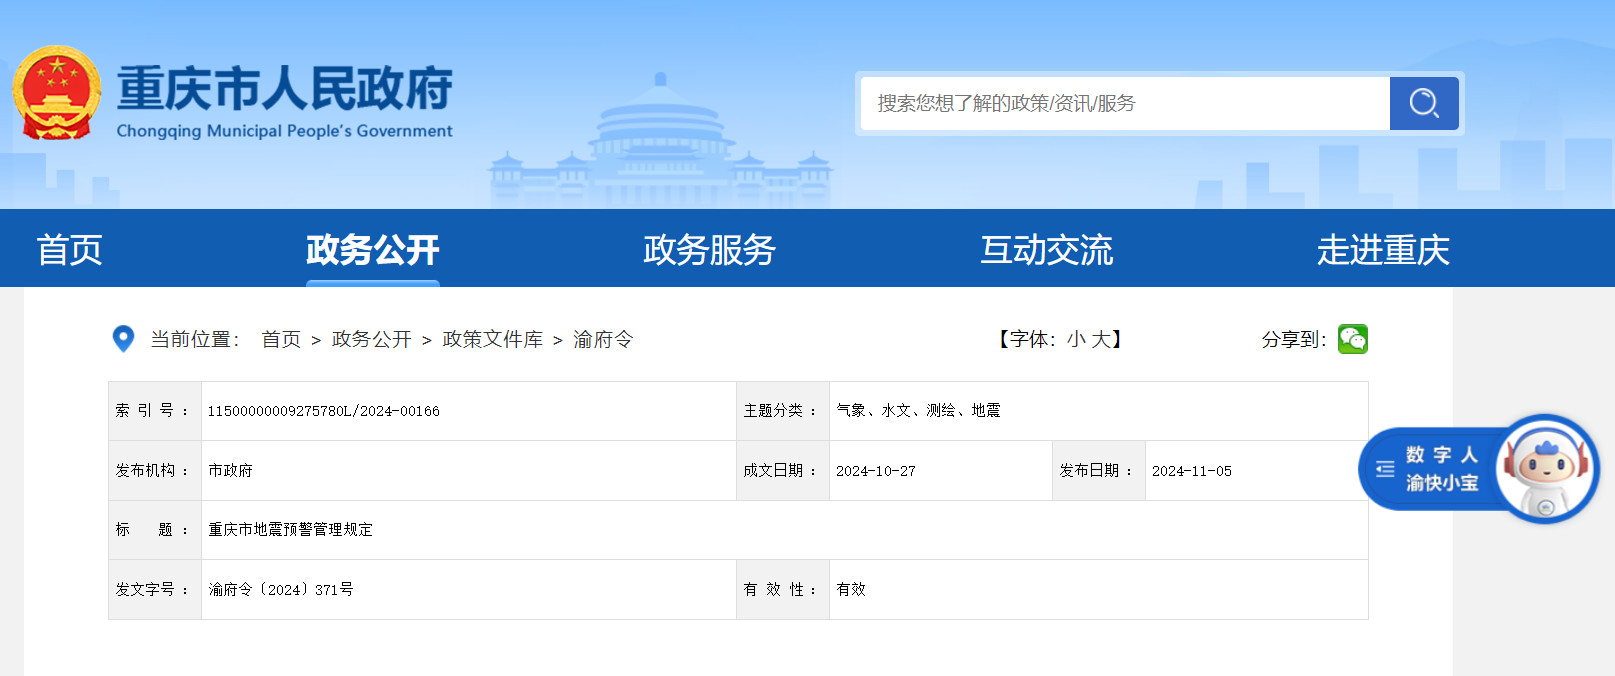
Task: Focus the policy search input box
Action: 1125,103
